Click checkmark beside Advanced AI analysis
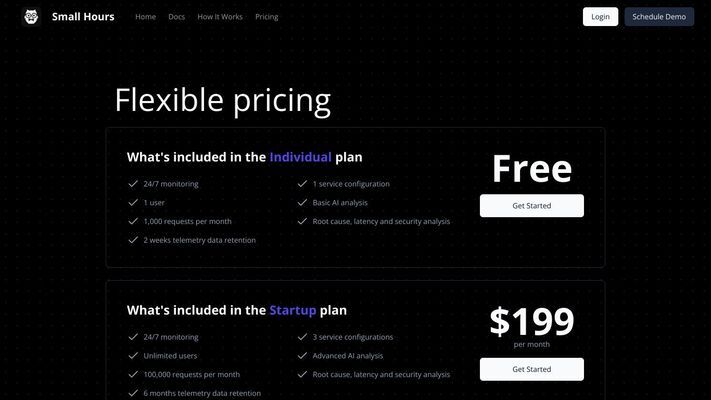The height and width of the screenshot is (400, 711). (302, 356)
